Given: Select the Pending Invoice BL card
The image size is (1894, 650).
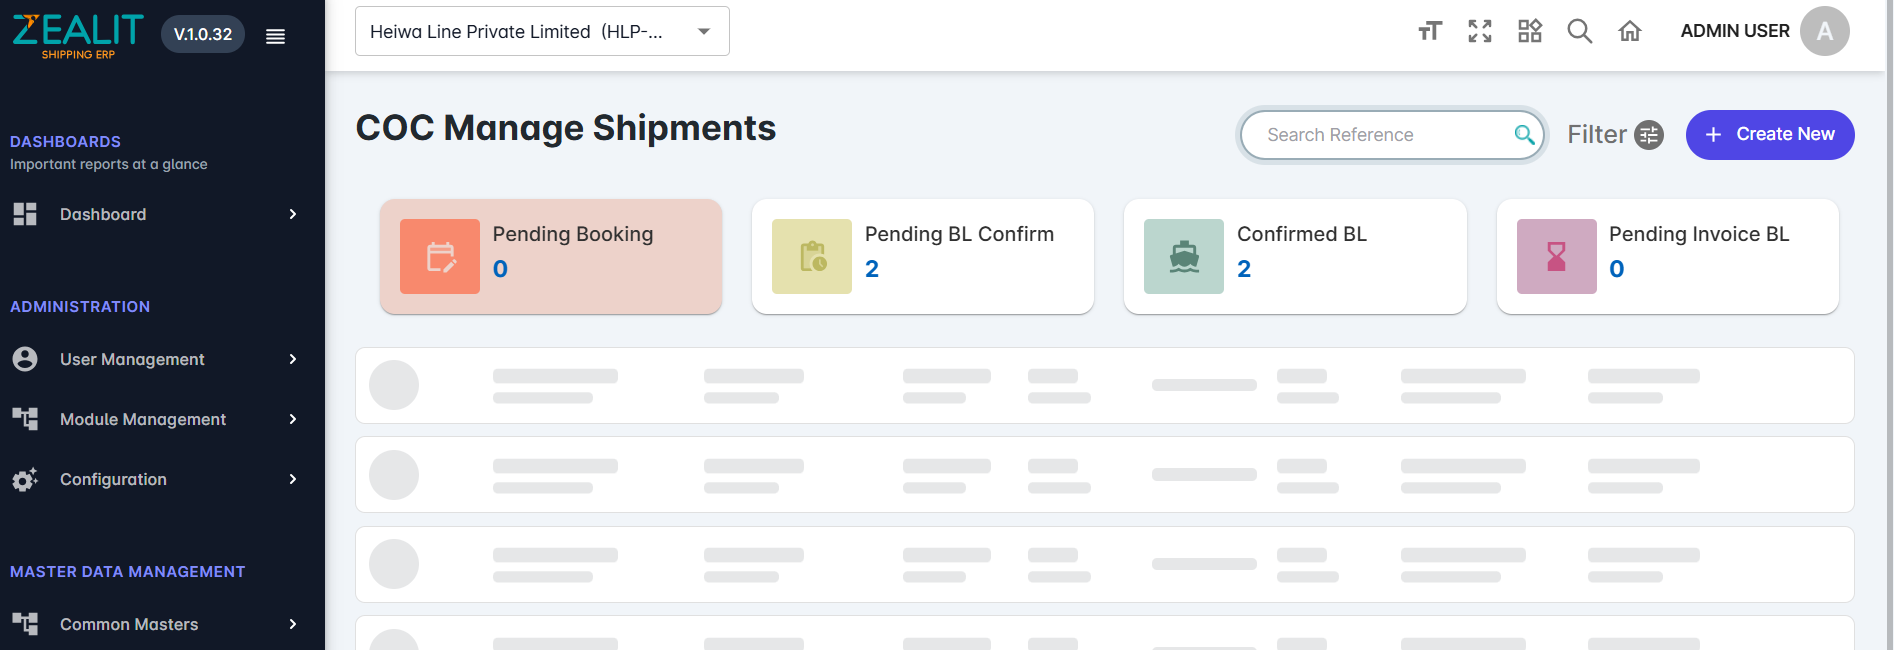Looking at the screenshot, I should click(1668, 256).
